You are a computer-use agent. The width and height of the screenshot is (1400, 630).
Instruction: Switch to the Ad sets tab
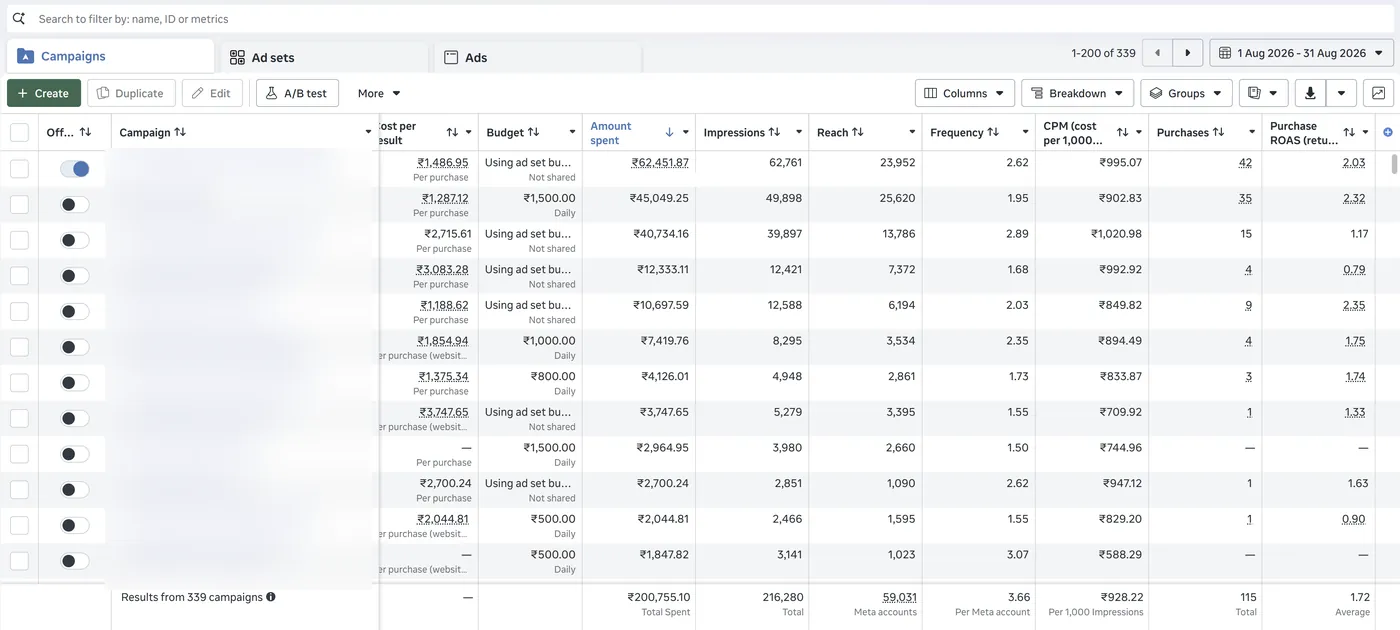click(324, 57)
